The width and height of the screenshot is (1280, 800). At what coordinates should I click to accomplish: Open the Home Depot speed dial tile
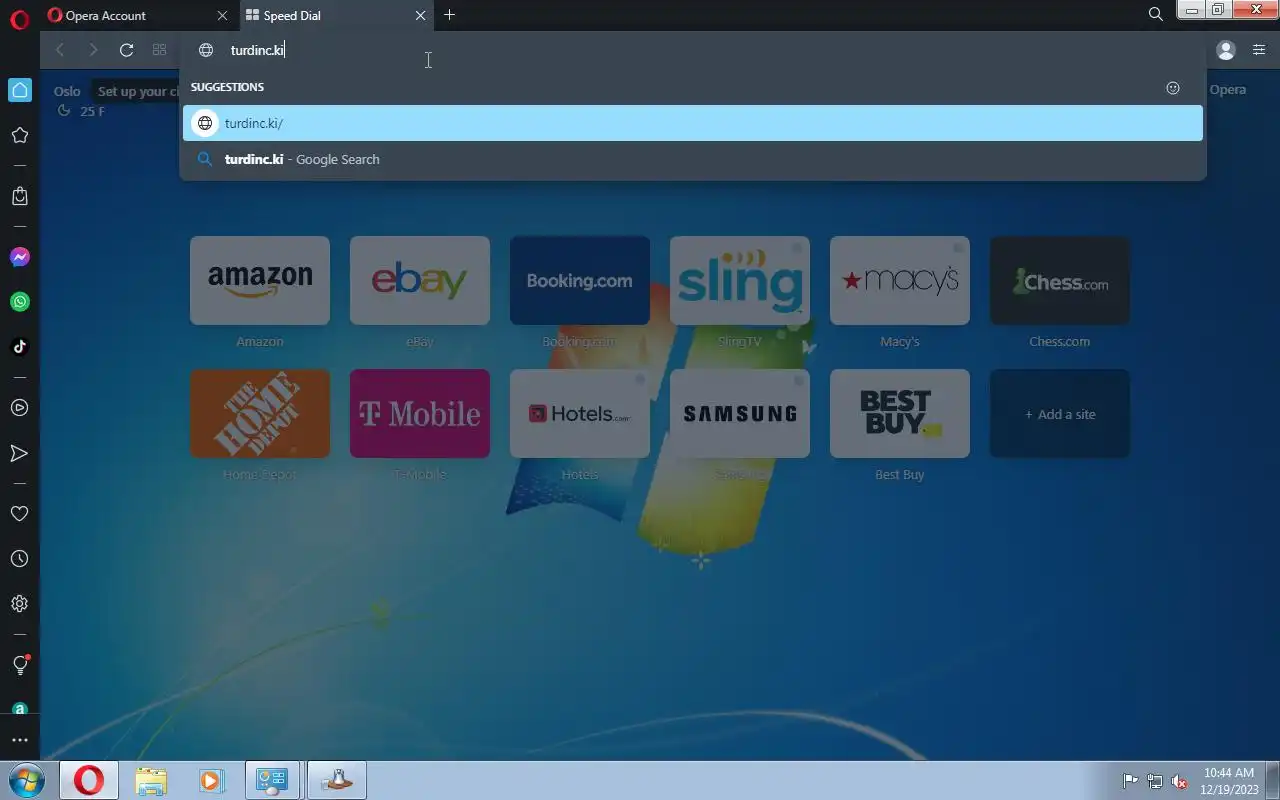tap(260, 414)
